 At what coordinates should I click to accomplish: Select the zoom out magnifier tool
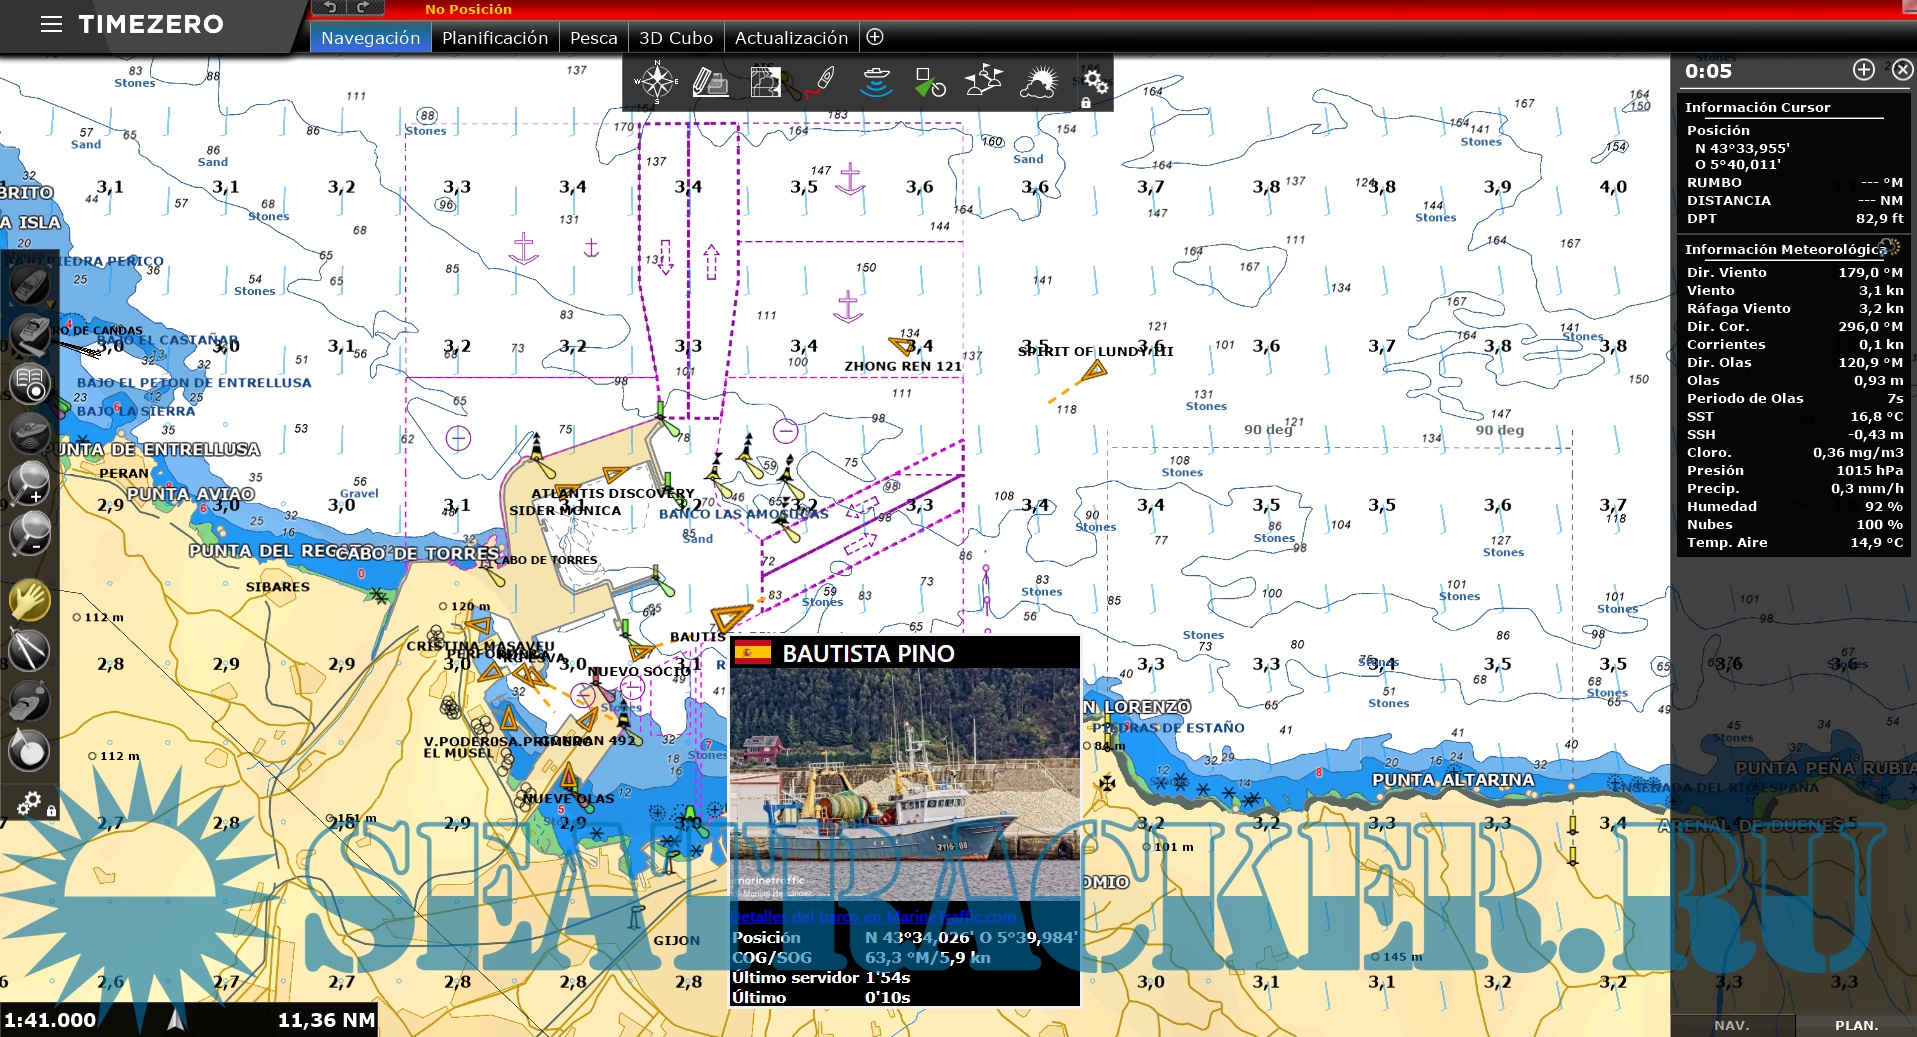(29, 533)
